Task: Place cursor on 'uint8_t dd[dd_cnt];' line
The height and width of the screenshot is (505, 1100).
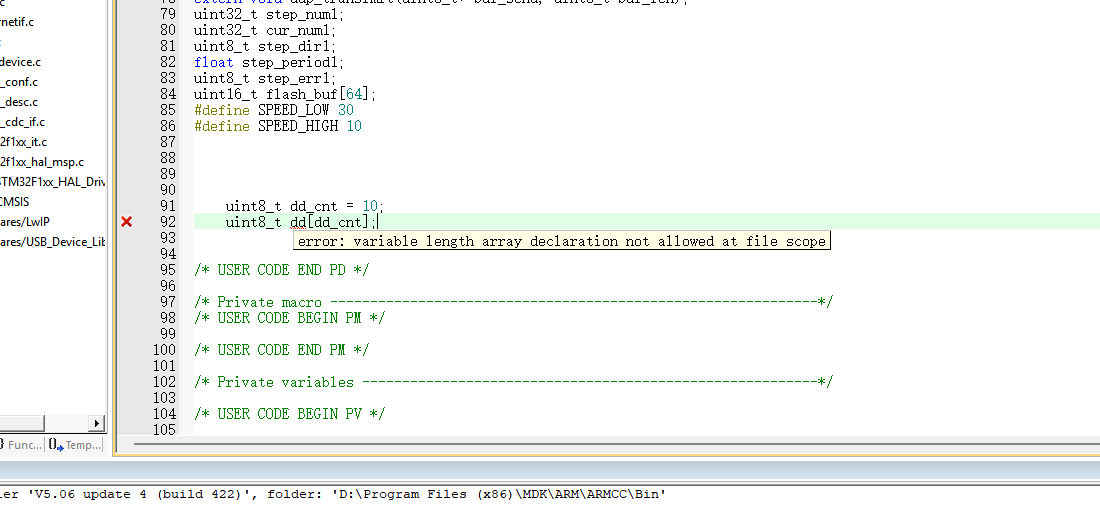Action: pos(302,222)
